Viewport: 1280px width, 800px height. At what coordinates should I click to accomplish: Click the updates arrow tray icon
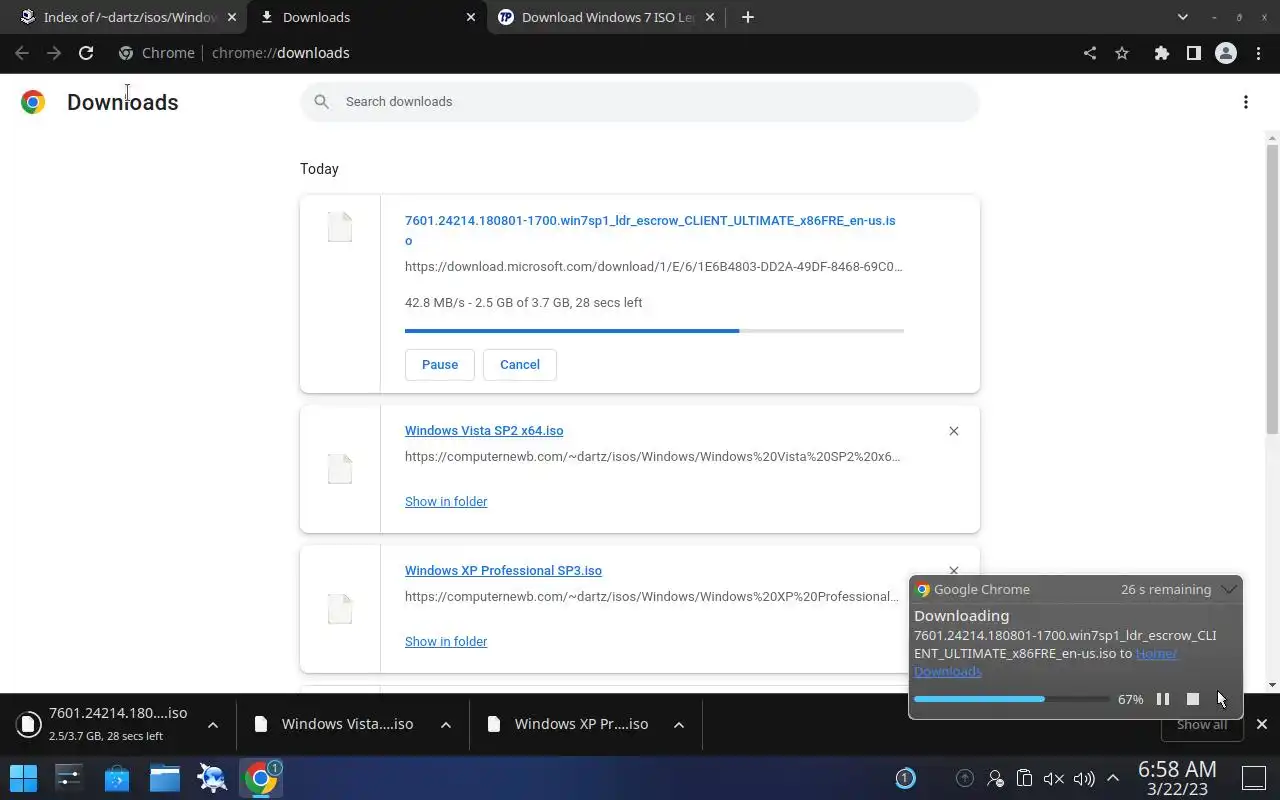tap(965, 778)
